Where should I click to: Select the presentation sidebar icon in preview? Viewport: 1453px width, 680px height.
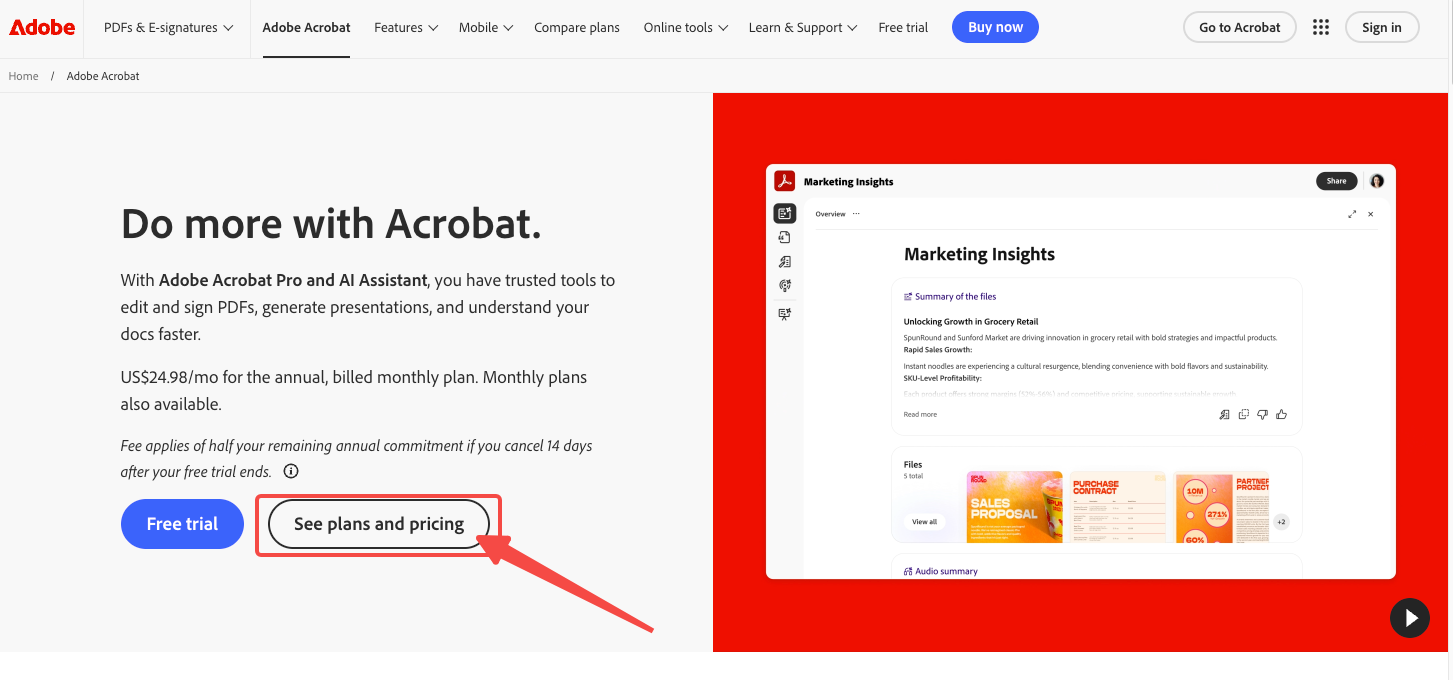tap(785, 314)
